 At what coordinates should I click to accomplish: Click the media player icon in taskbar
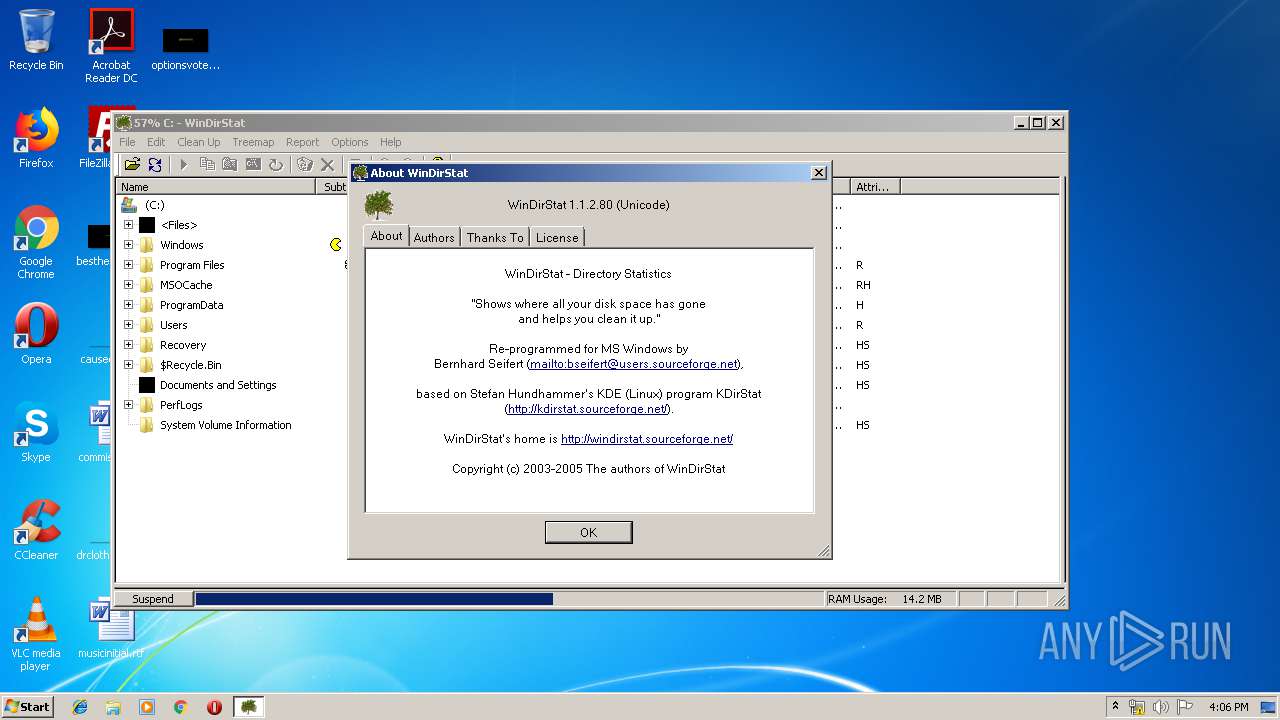(x=147, y=707)
